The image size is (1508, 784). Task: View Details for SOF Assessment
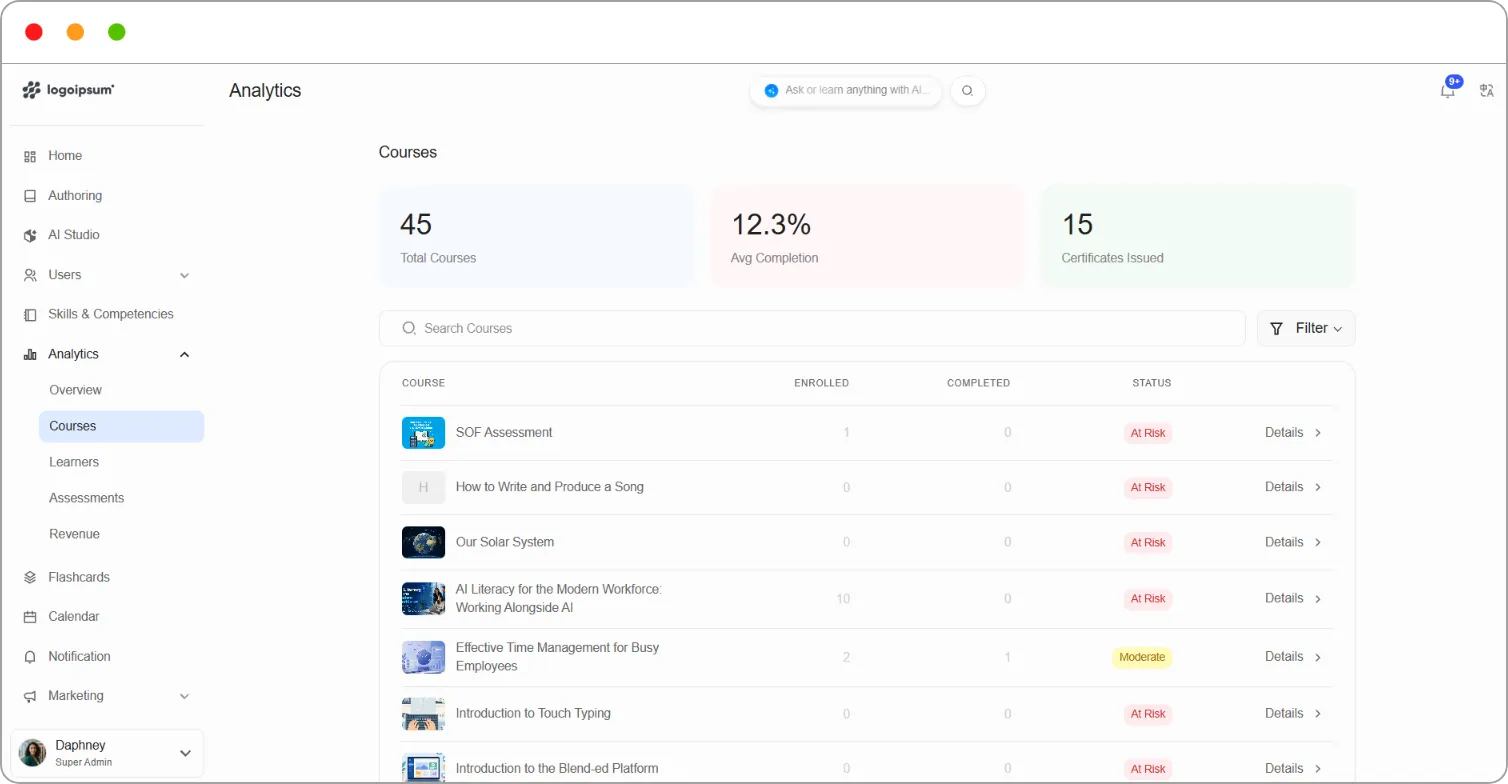click(x=1293, y=433)
